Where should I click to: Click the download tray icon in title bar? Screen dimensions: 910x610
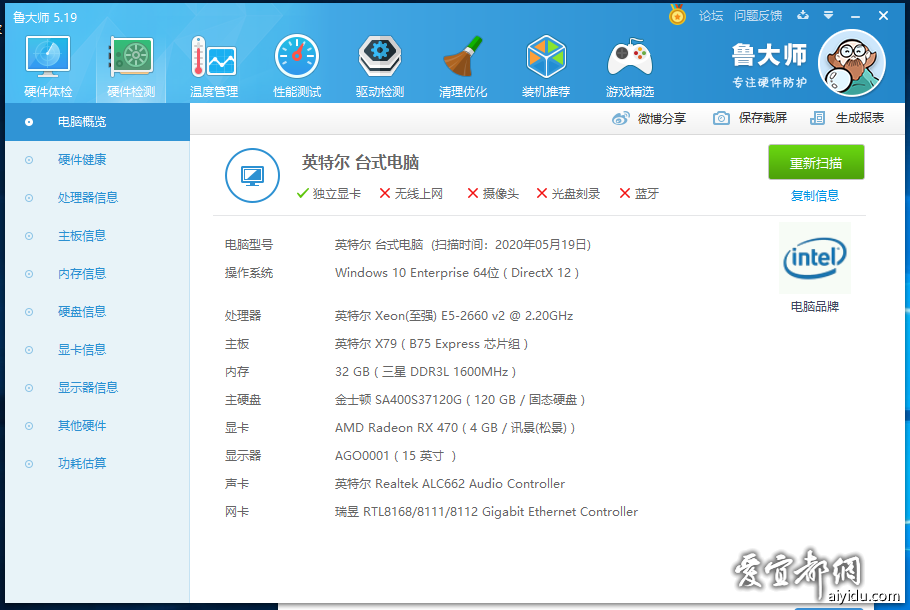click(x=804, y=16)
